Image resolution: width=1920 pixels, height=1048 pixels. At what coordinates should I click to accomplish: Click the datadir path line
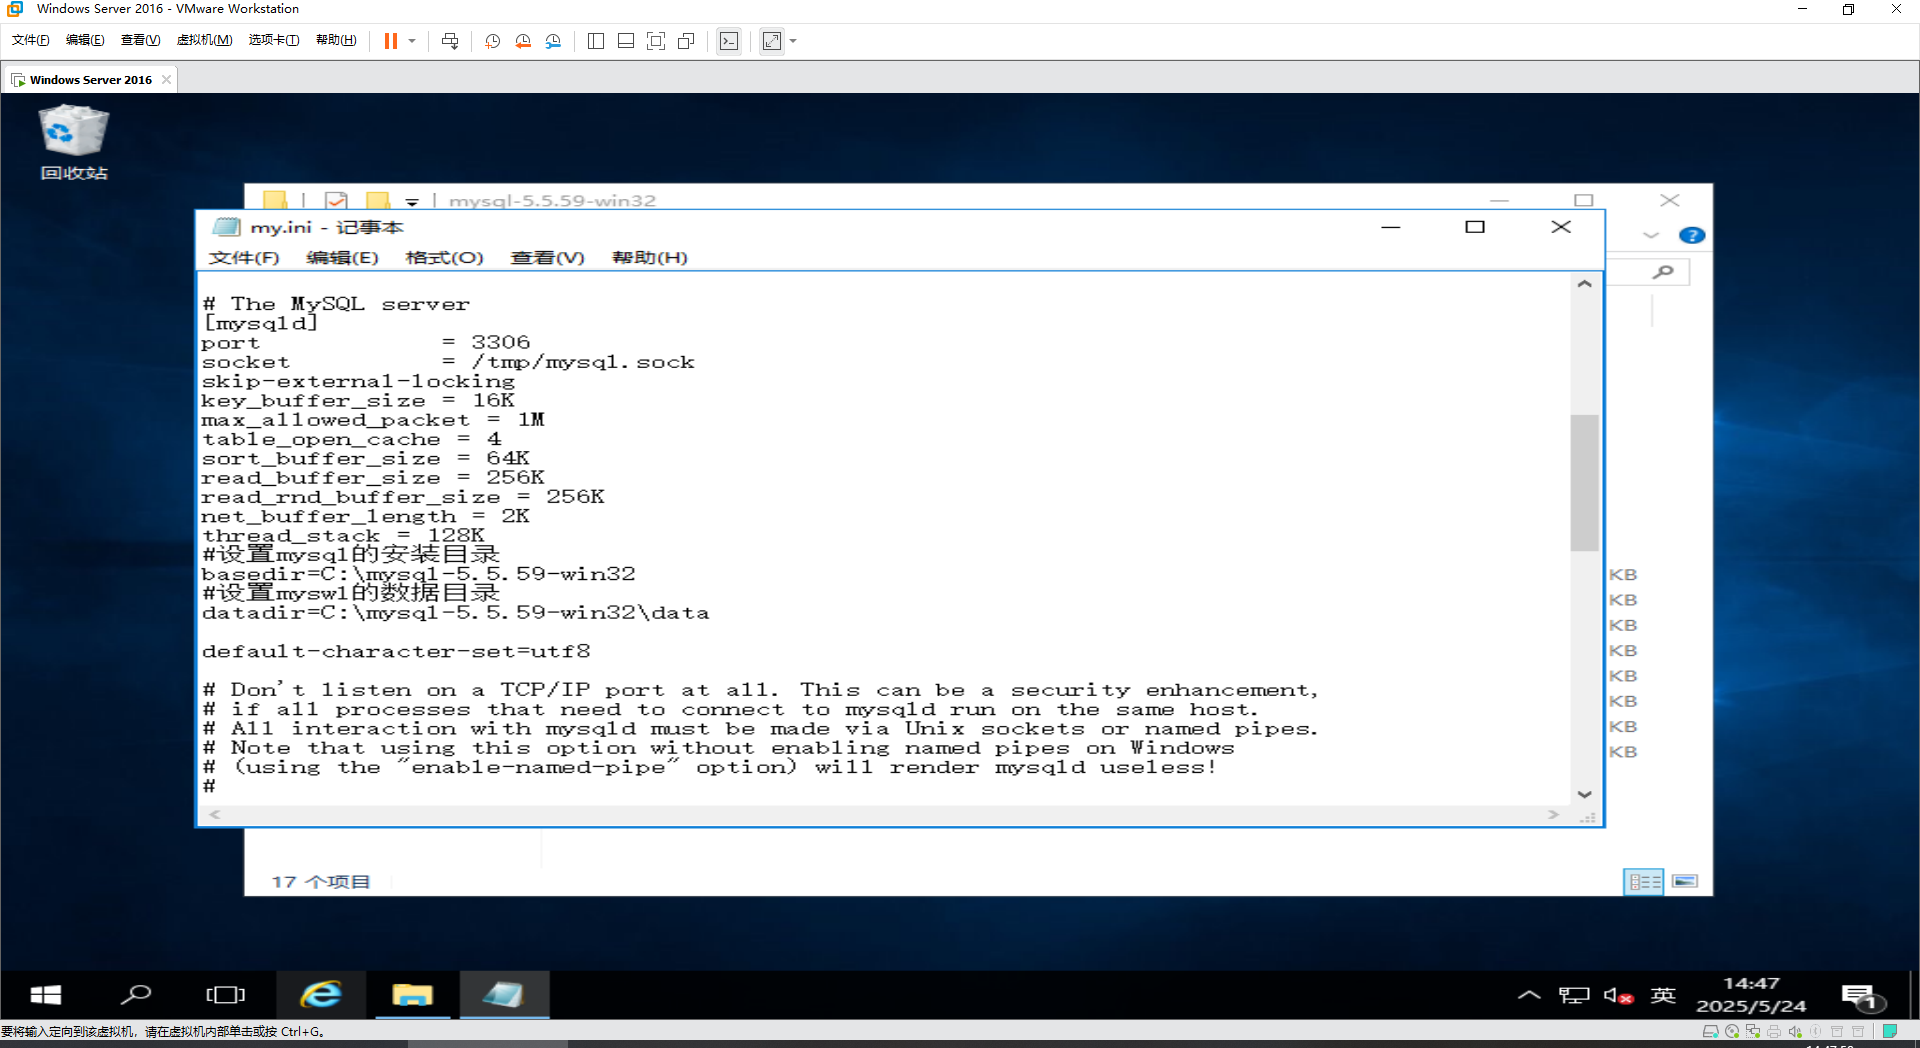coord(455,612)
